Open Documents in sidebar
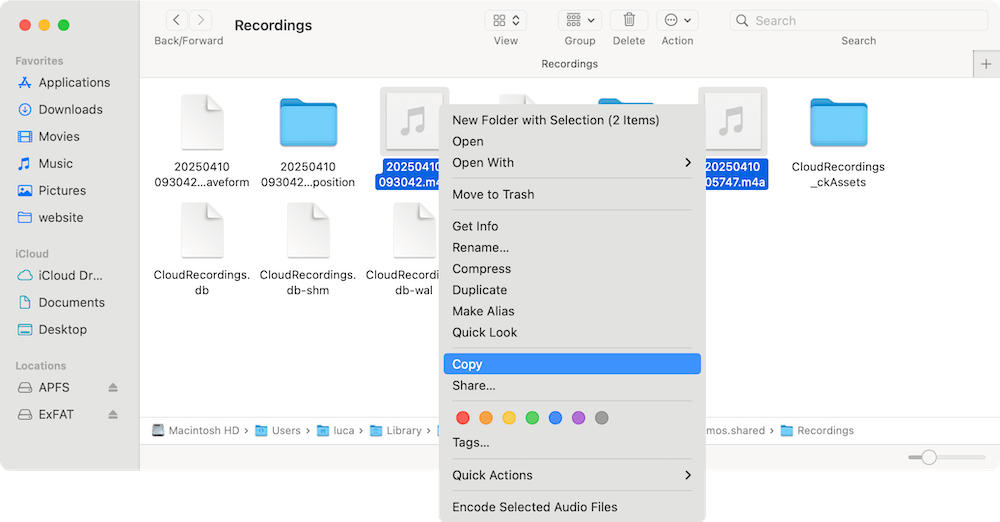 62,302
